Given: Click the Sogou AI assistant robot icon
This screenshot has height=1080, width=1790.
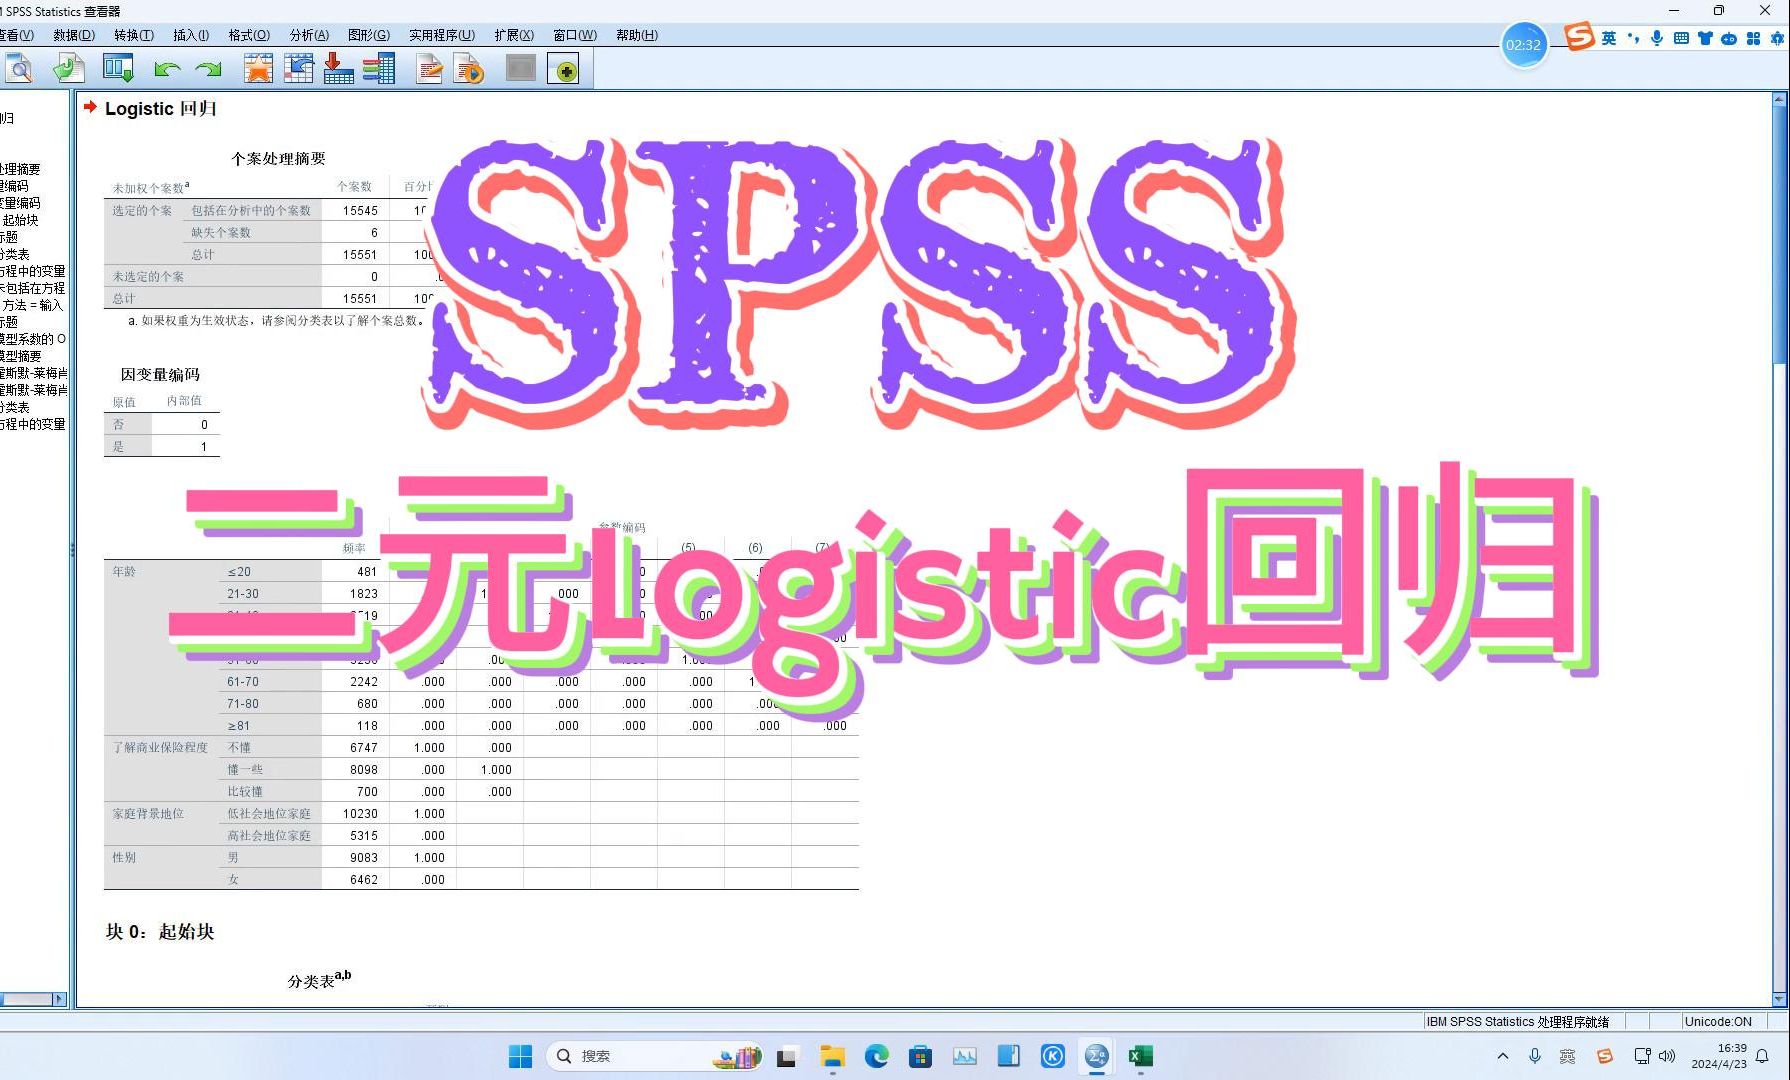Looking at the screenshot, I should (x=1729, y=38).
